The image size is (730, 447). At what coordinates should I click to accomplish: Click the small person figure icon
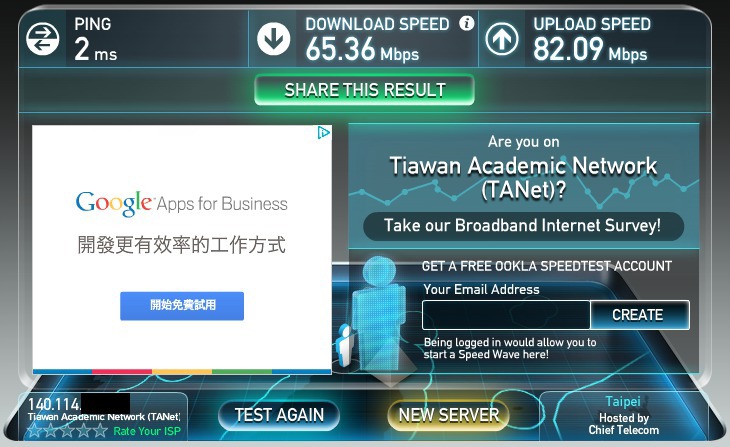tap(345, 346)
